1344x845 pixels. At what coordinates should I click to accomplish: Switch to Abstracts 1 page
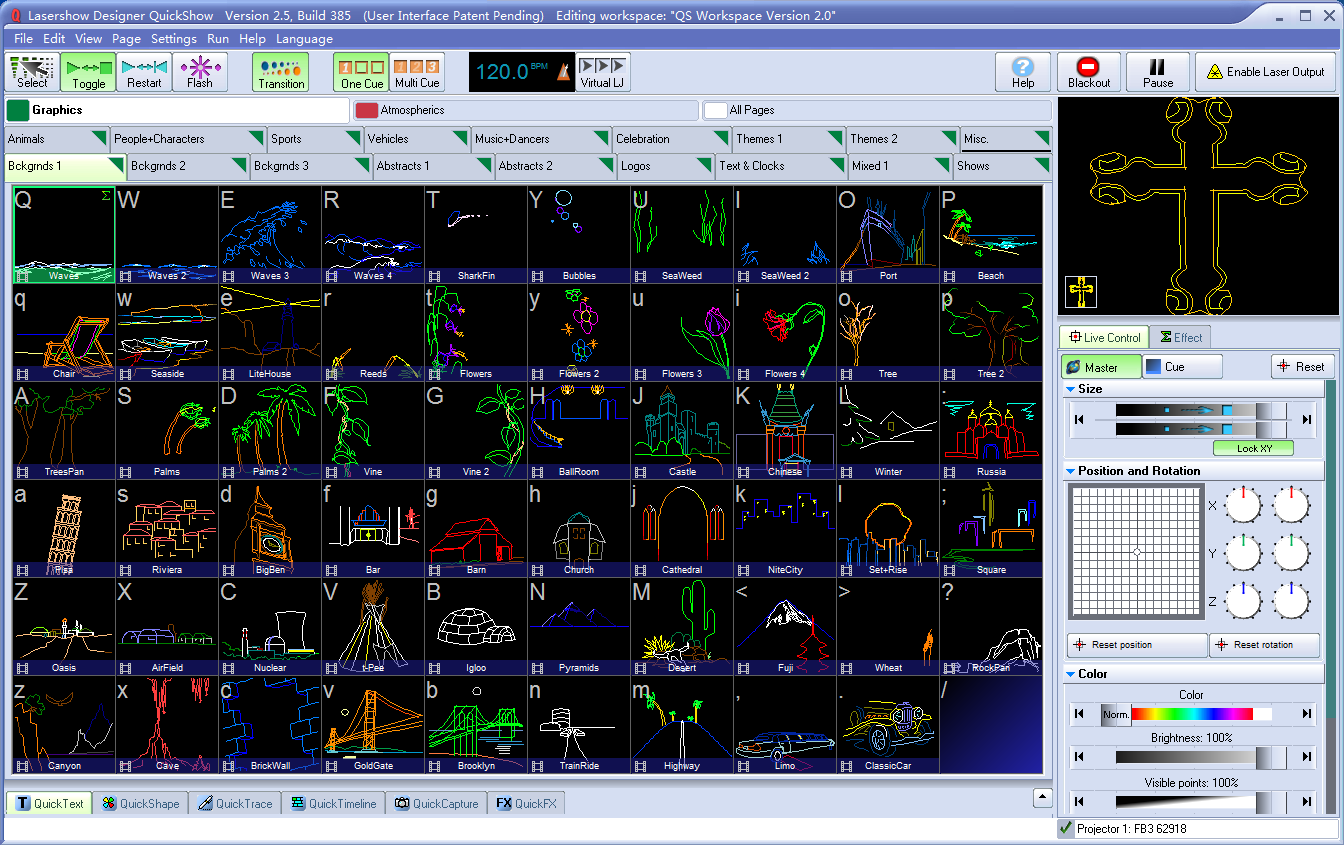433,166
